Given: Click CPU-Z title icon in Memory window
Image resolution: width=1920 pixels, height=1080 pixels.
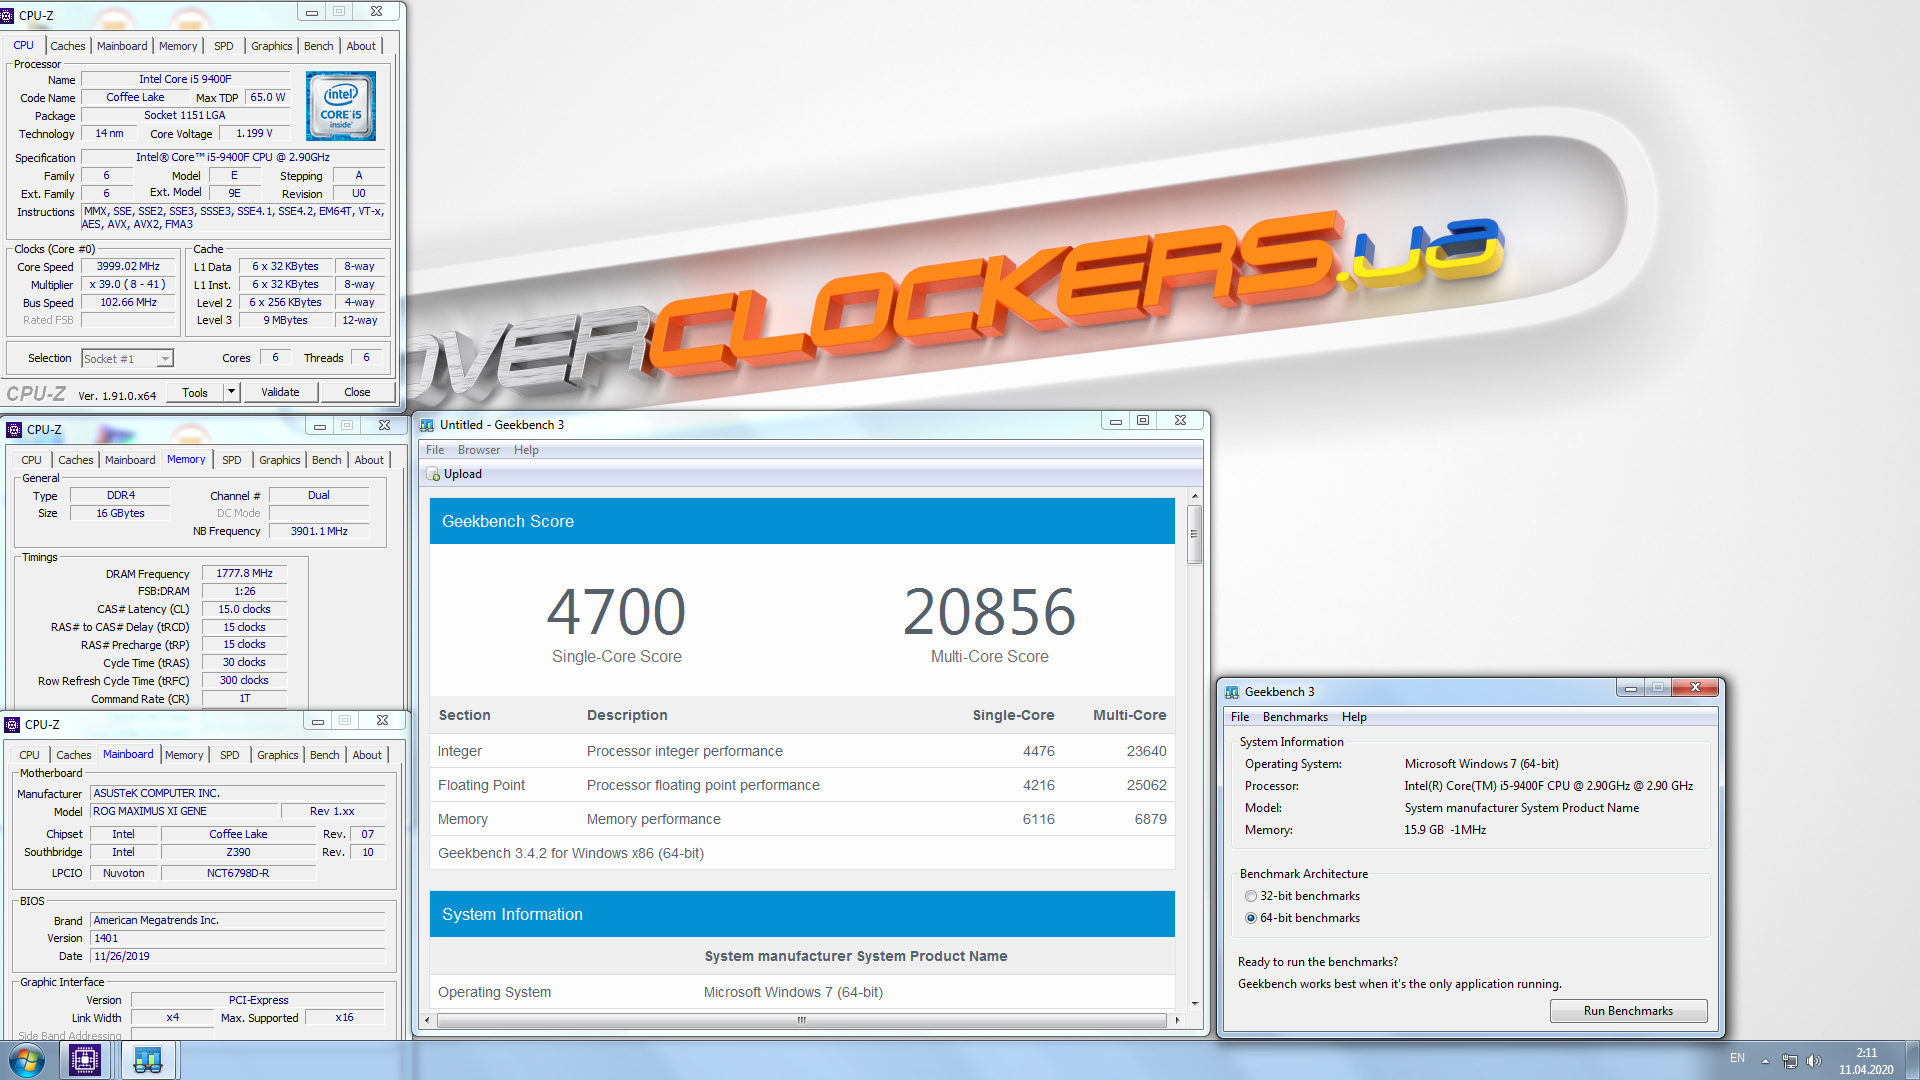Looking at the screenshot, I should pyautogui.click(x=14, y=429).
